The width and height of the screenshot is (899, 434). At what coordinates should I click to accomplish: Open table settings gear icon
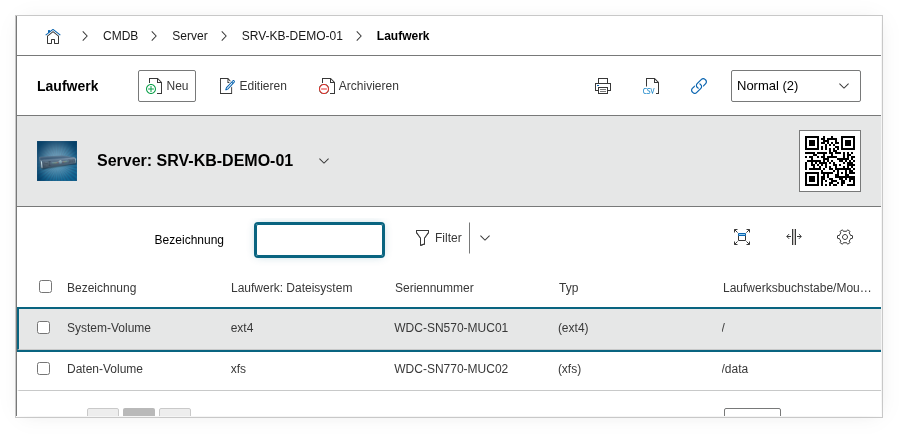click(x=845, y=237)
